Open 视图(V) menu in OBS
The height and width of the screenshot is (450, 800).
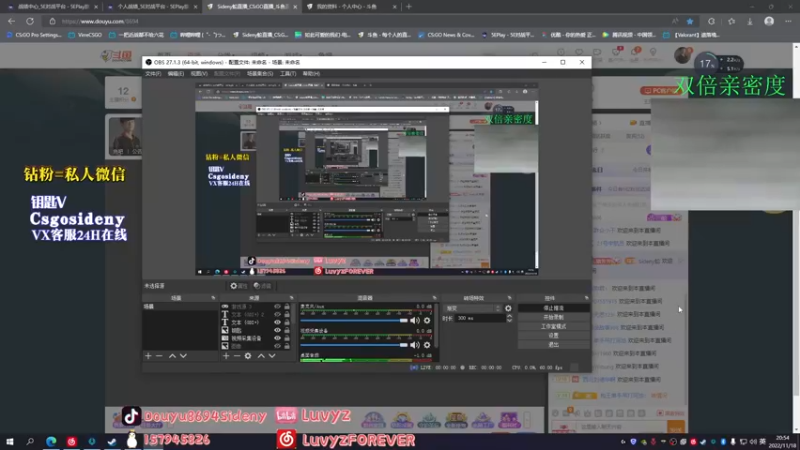click(198, 74)
